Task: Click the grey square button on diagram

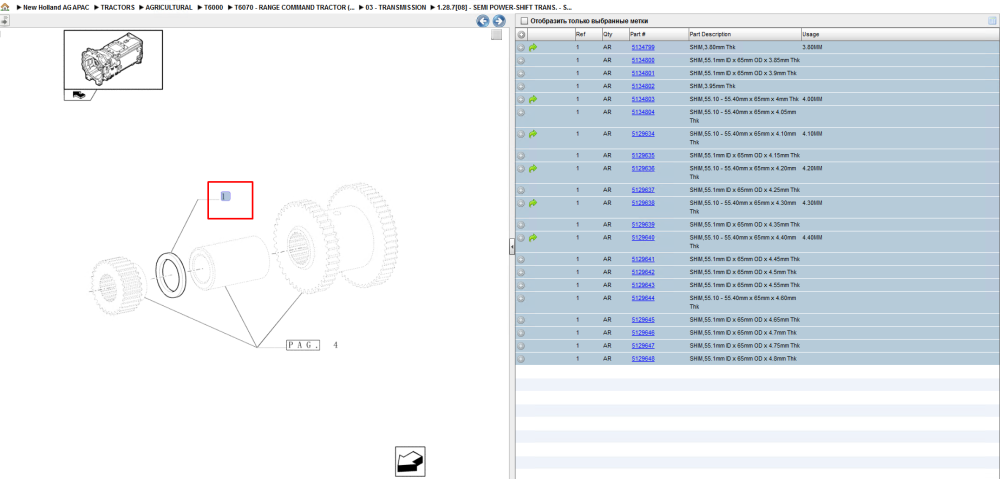Action: pyautogui.click(x=496, y=35)
